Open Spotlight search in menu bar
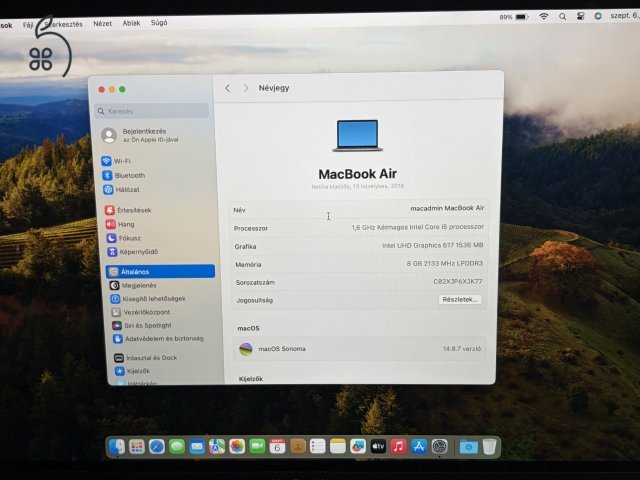640x480 pixels. coord(562,17)
